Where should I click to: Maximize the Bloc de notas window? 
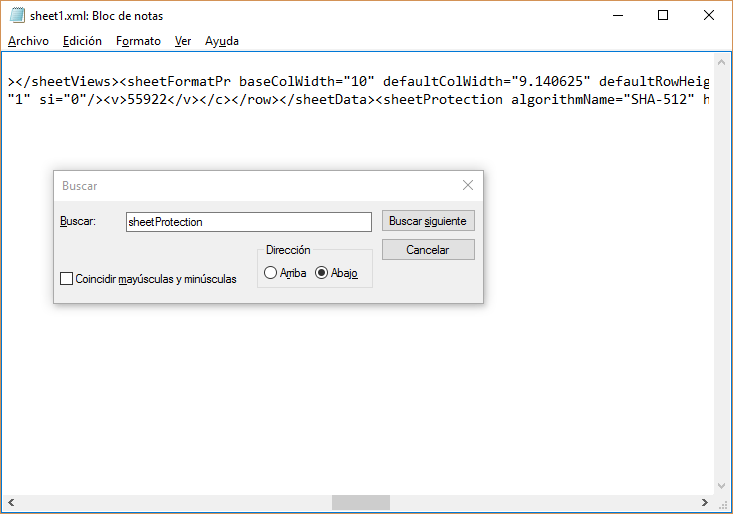663,16
